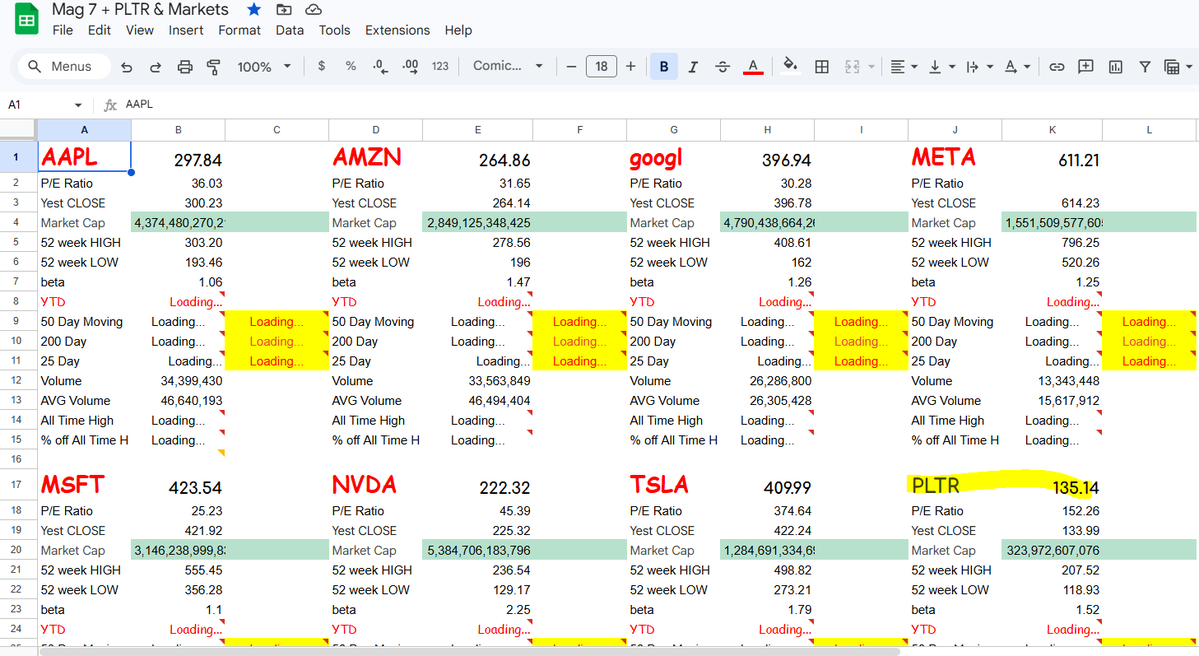Rename the document title Mag 7 + PLTR & Markets

[x=140, y=9]
